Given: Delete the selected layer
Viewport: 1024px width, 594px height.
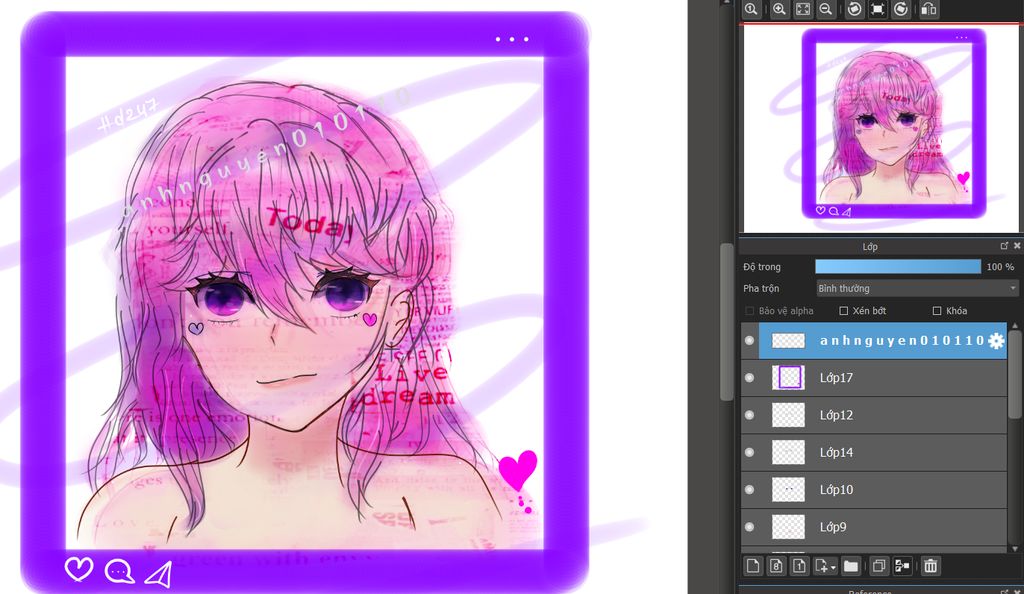Looking at the screenshot, I should [x=931, y=566].
